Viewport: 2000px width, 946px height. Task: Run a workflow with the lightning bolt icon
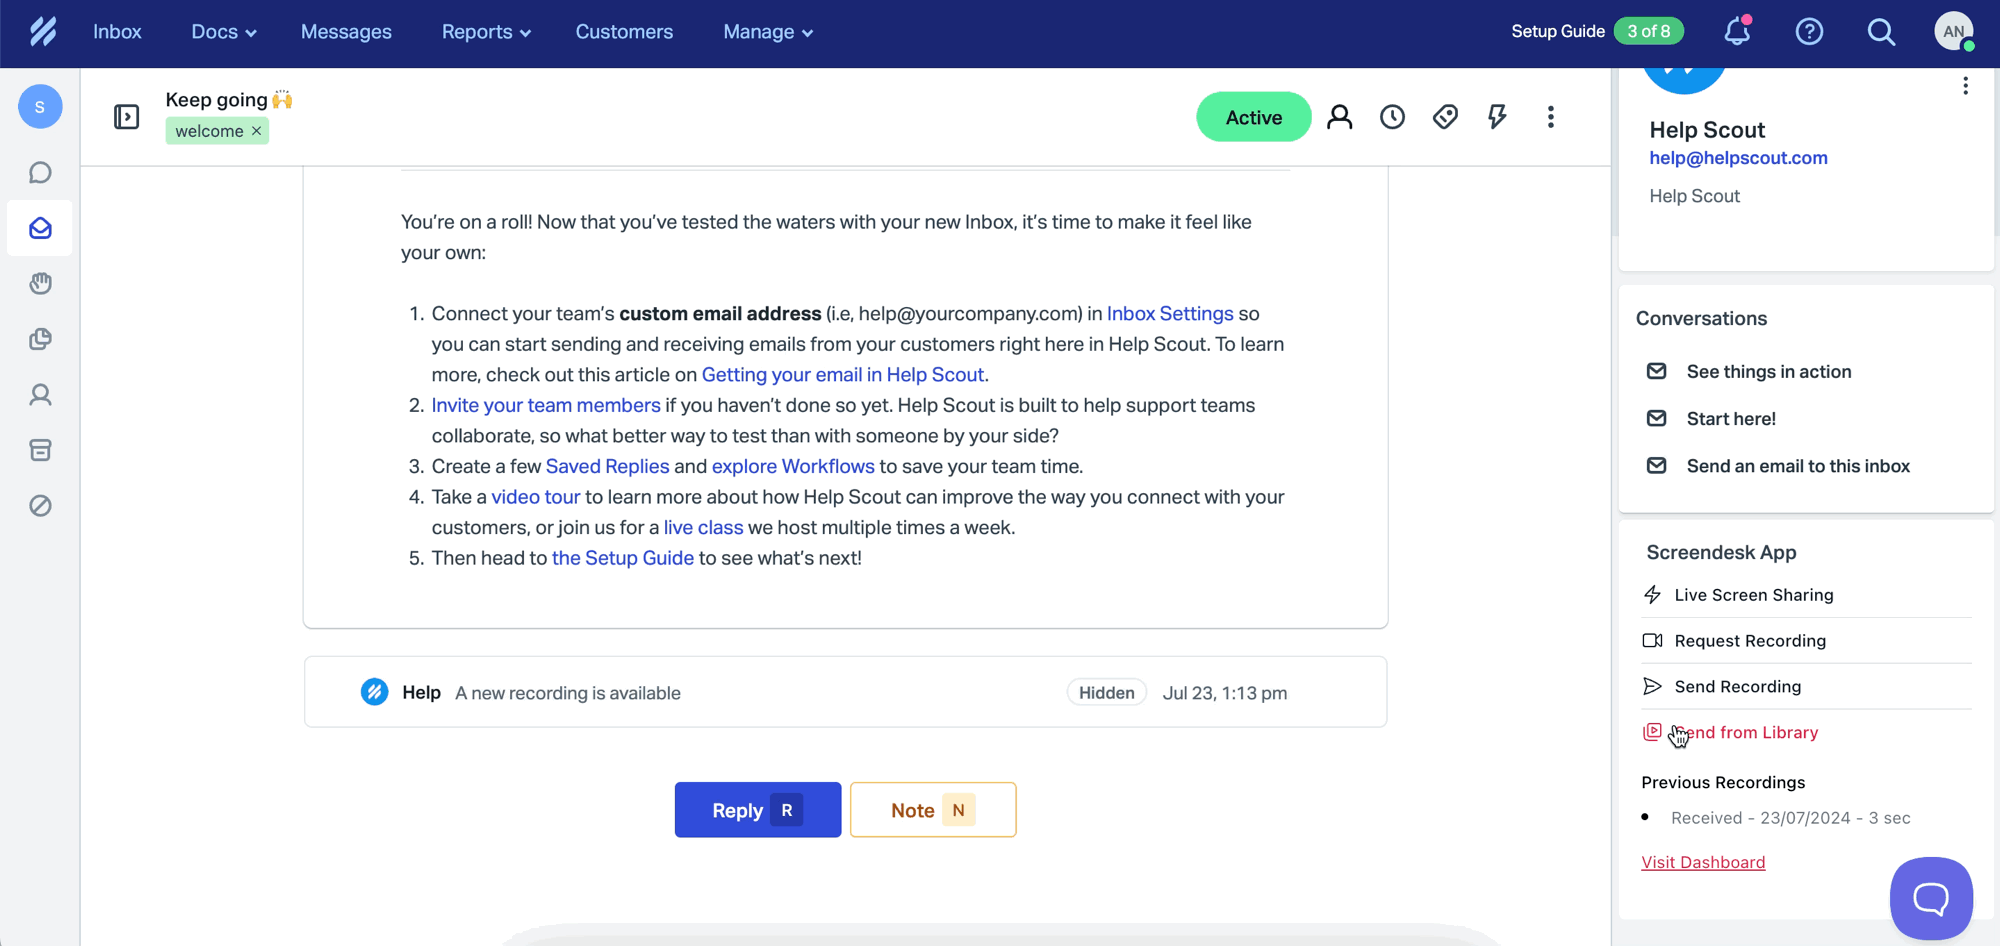coord(1497,116)
